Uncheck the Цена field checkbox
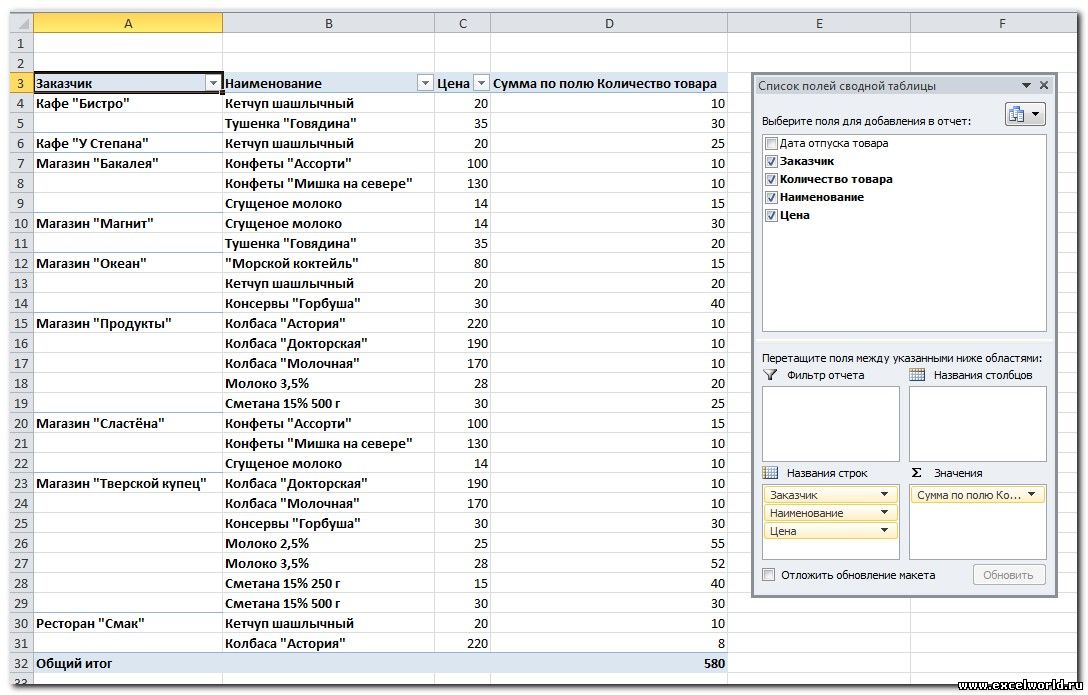Viewport: 1088px width, 695px height. [771, 216]
